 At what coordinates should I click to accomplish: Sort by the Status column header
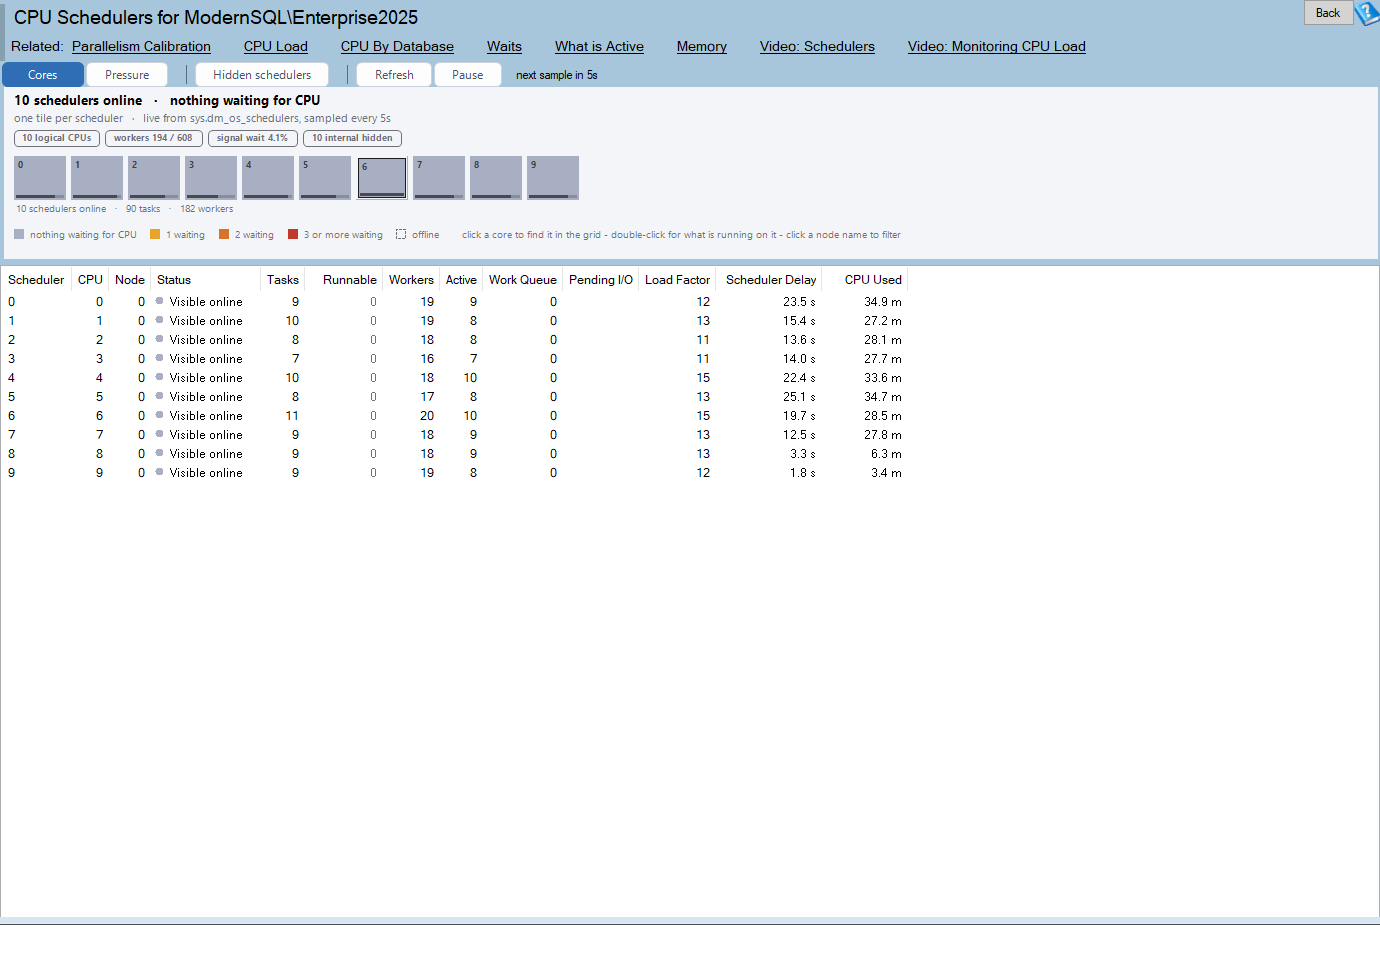click(206, 280)
